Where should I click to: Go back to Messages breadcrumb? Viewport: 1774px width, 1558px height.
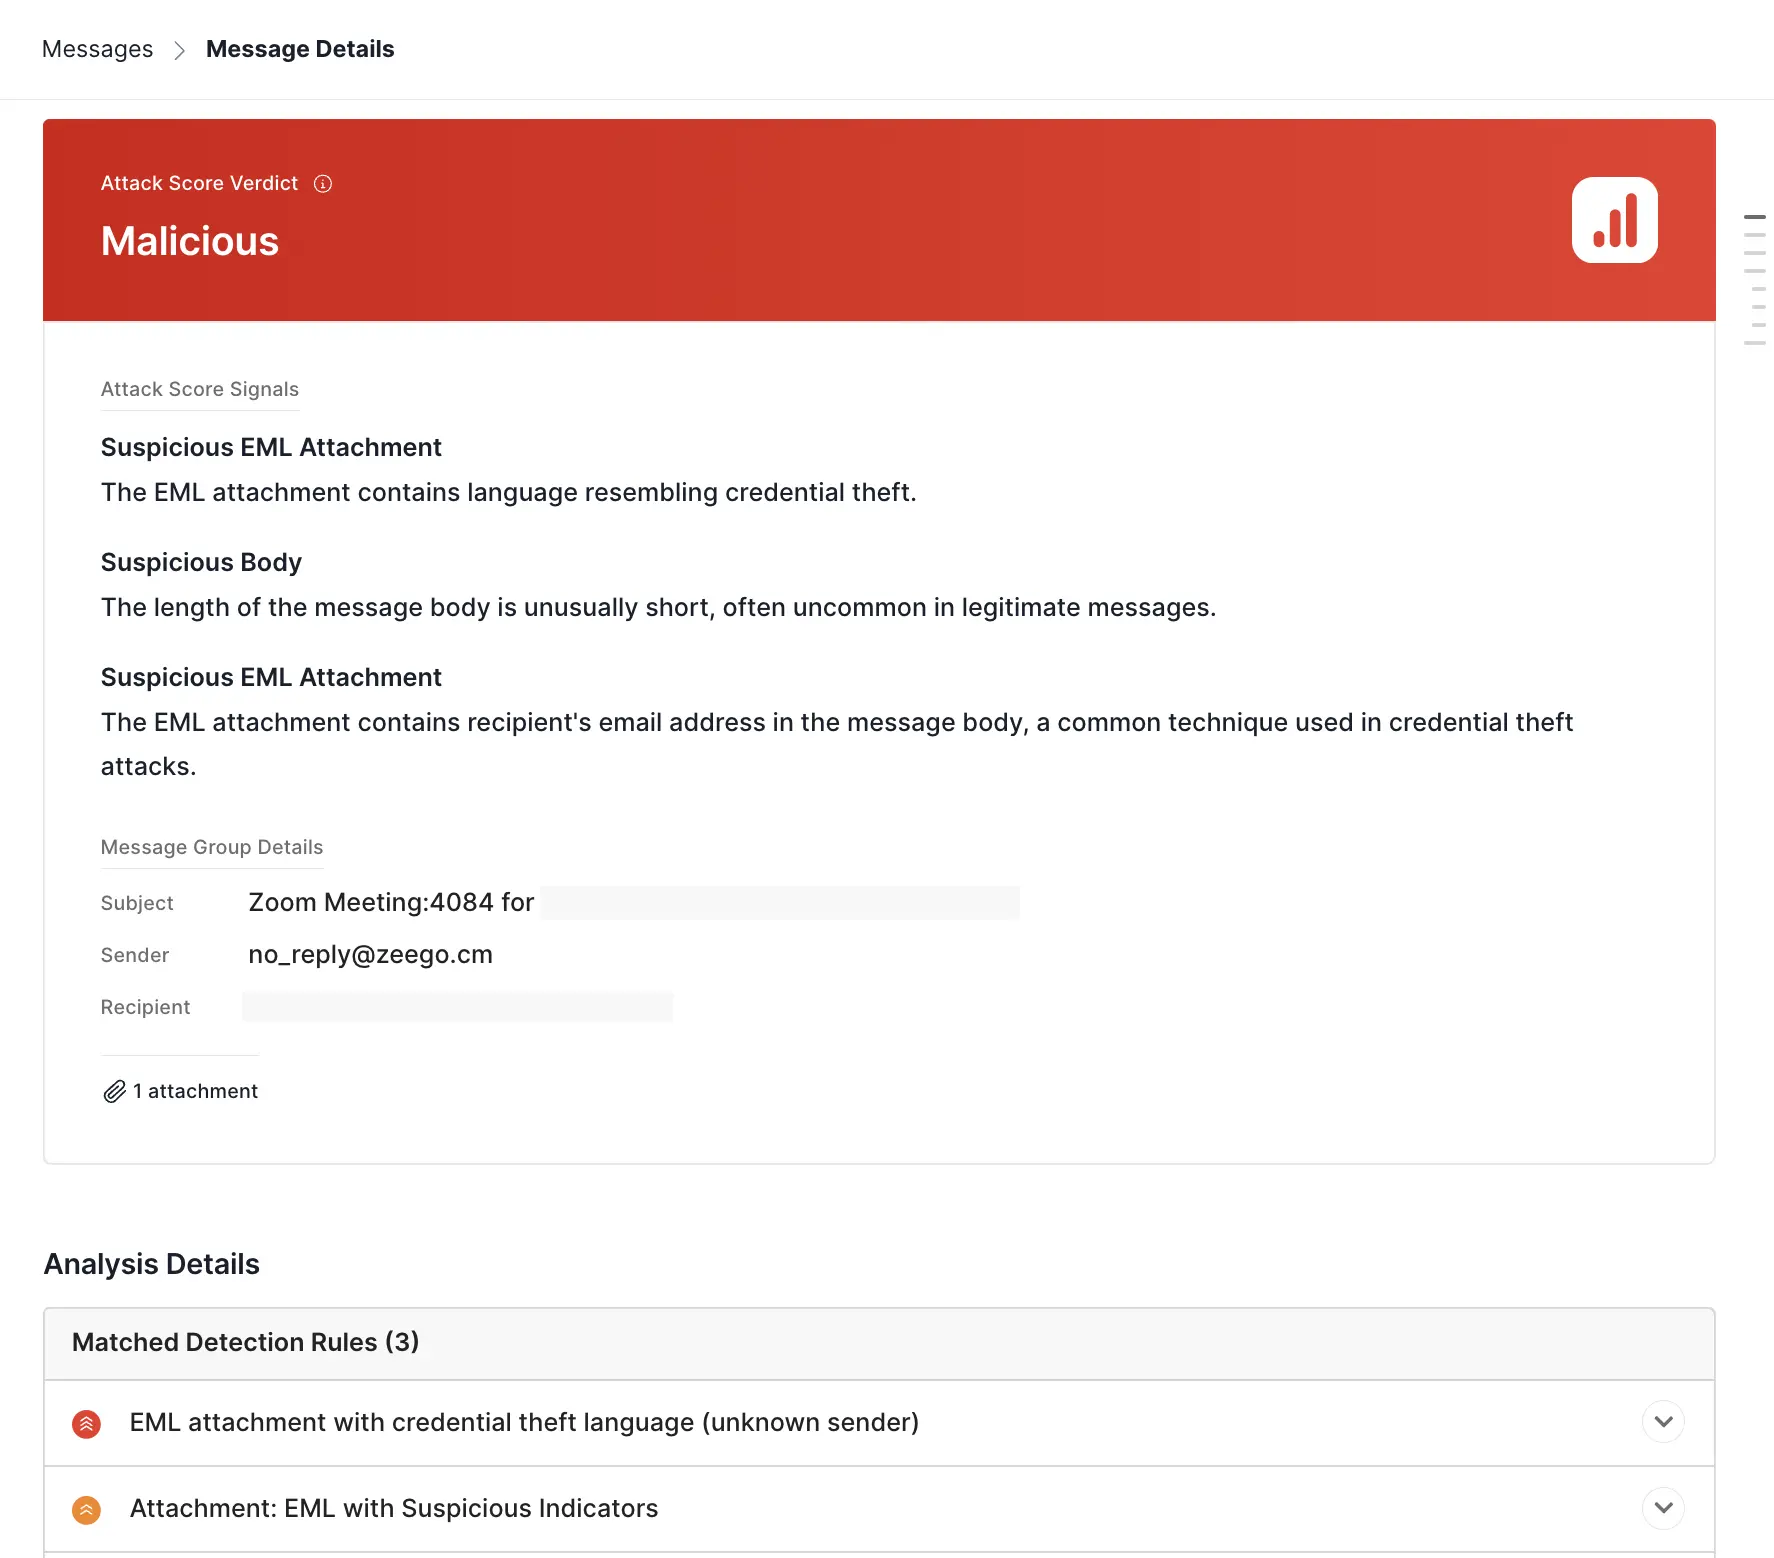point(97,49)
